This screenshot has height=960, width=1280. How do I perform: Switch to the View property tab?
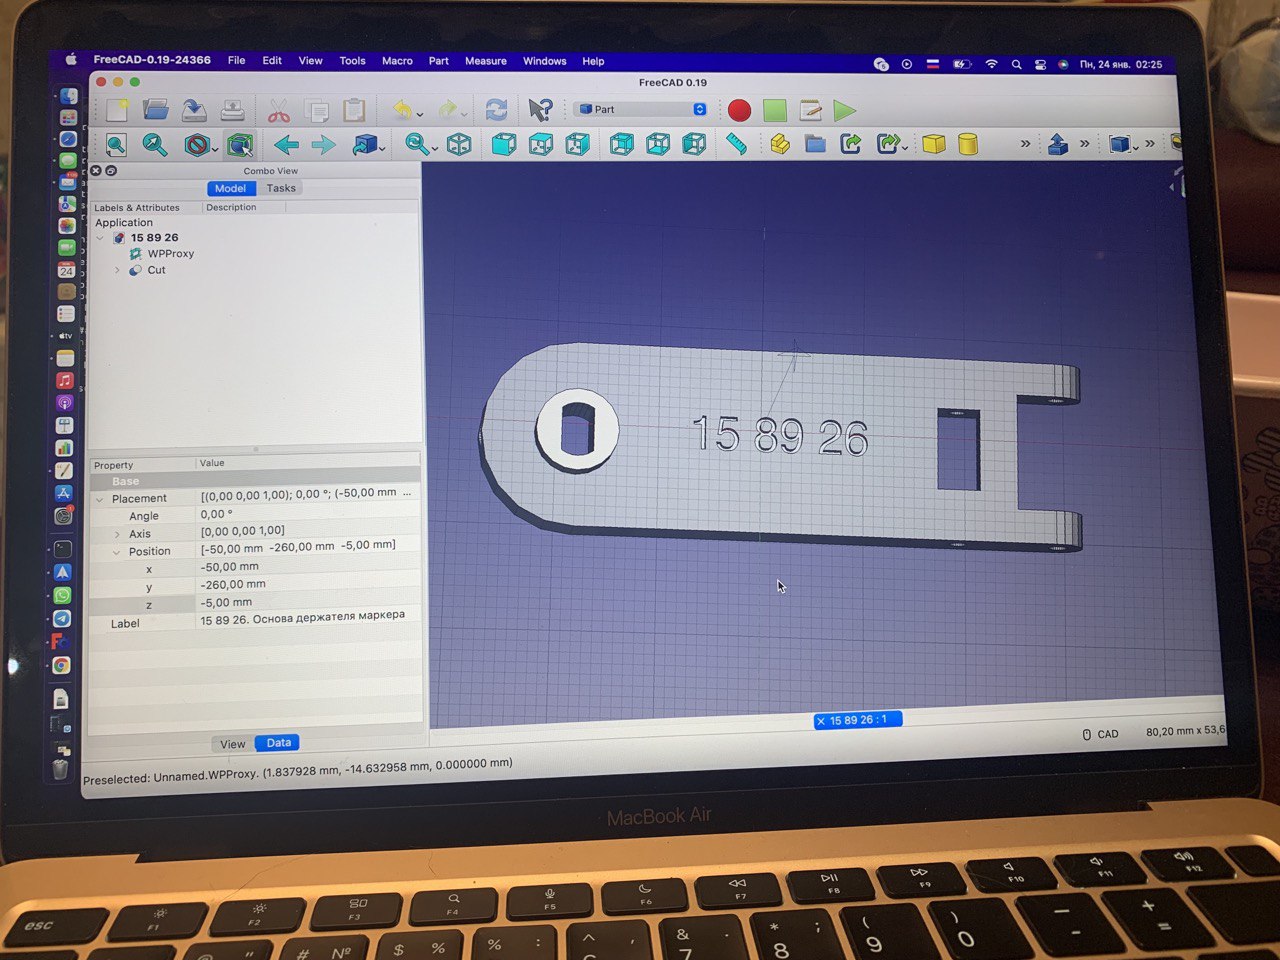point(233,744)
